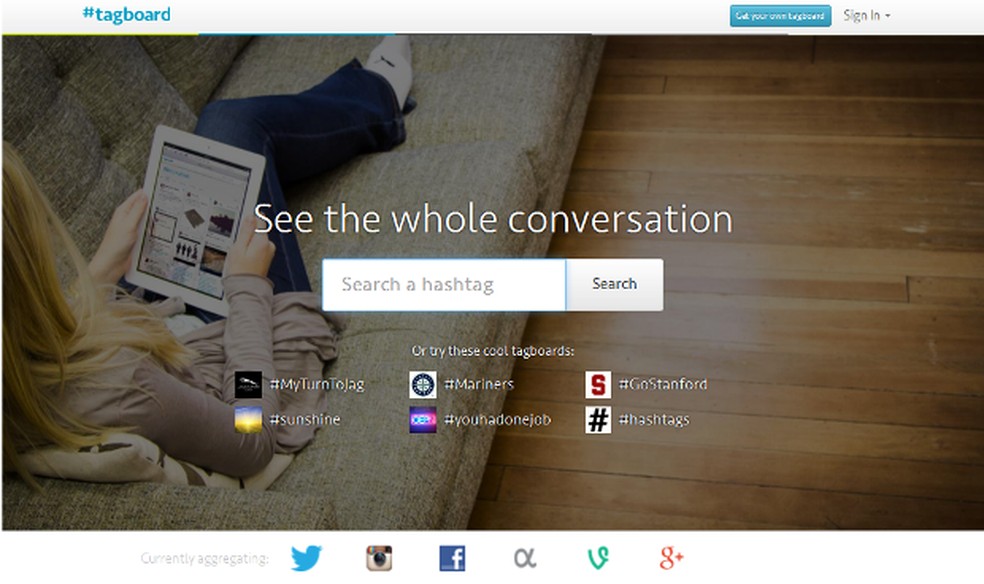Select the Facebook icon

[452, 558]
